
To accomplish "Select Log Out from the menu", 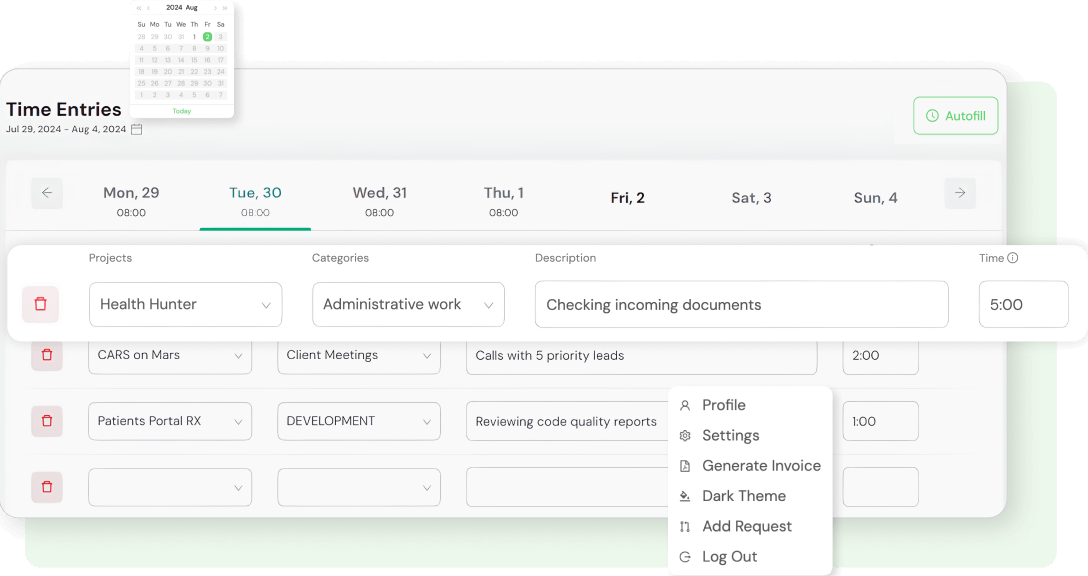I will (729, 557).
